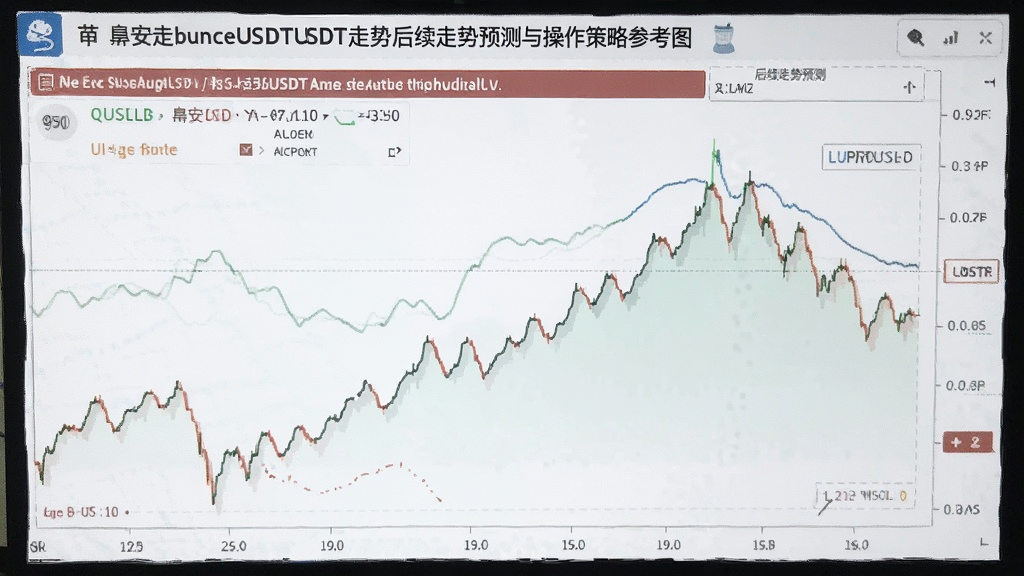The width and height of the screenshot is (1024, 576).
Task: Click the SR label at axis start
Action: tap(39, 547)
